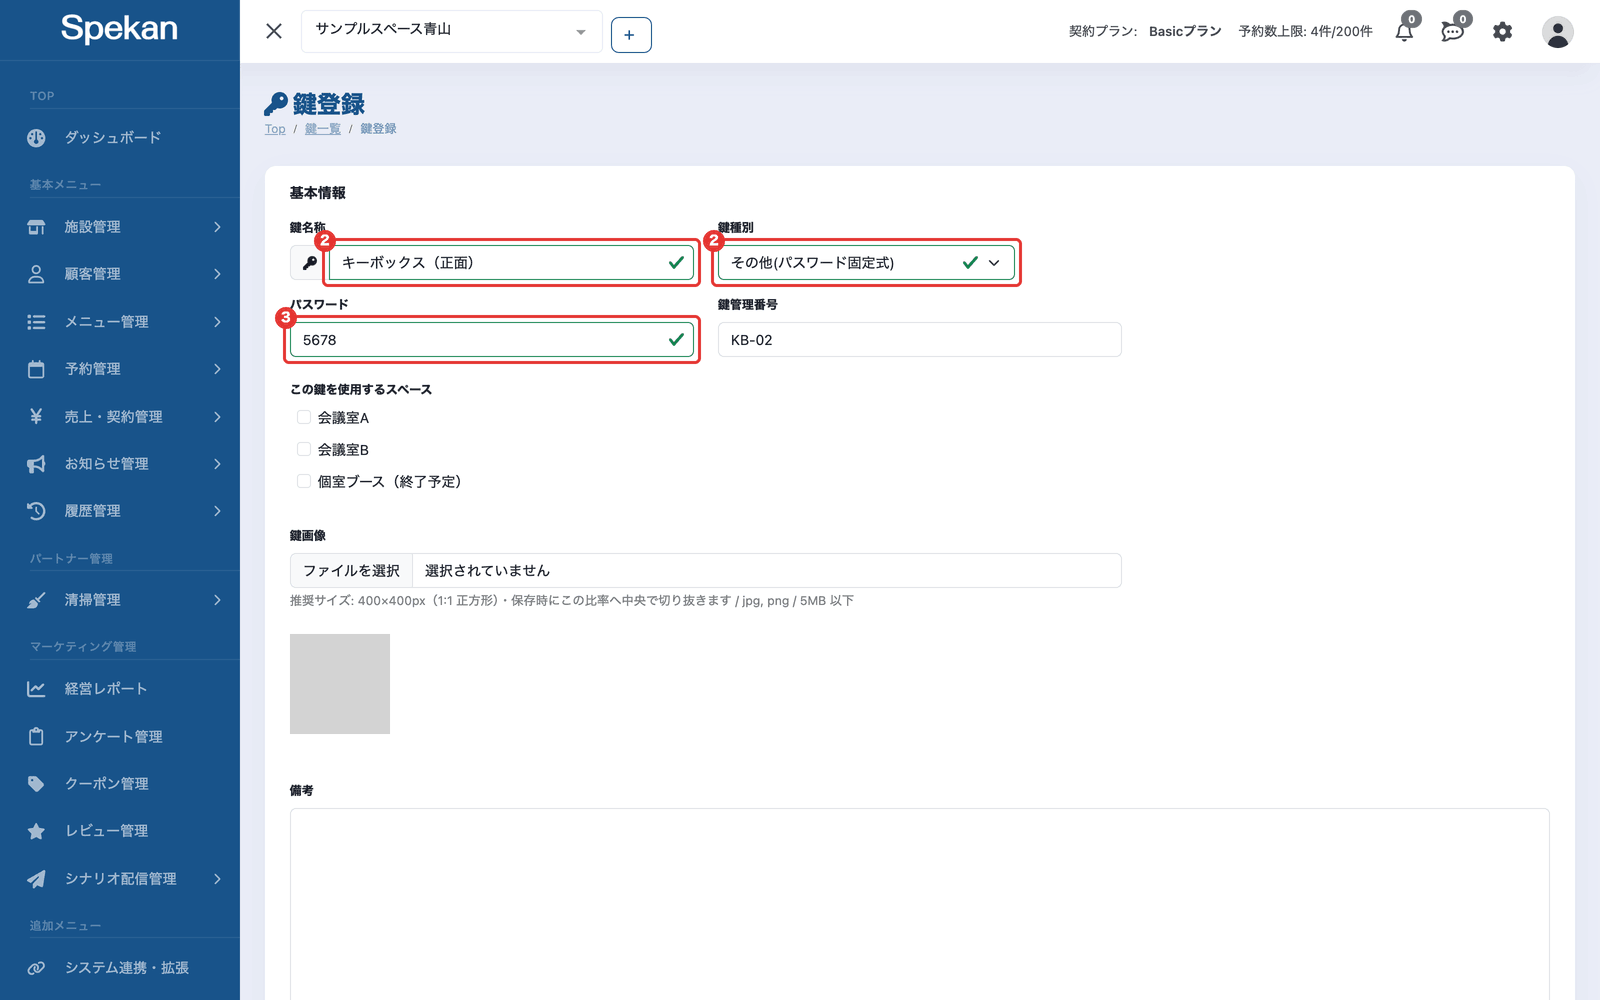Click the システム連携・拡張 link icon
Screen dimensions: 1600x1000
pyautogui.click(x=36, y=968)
